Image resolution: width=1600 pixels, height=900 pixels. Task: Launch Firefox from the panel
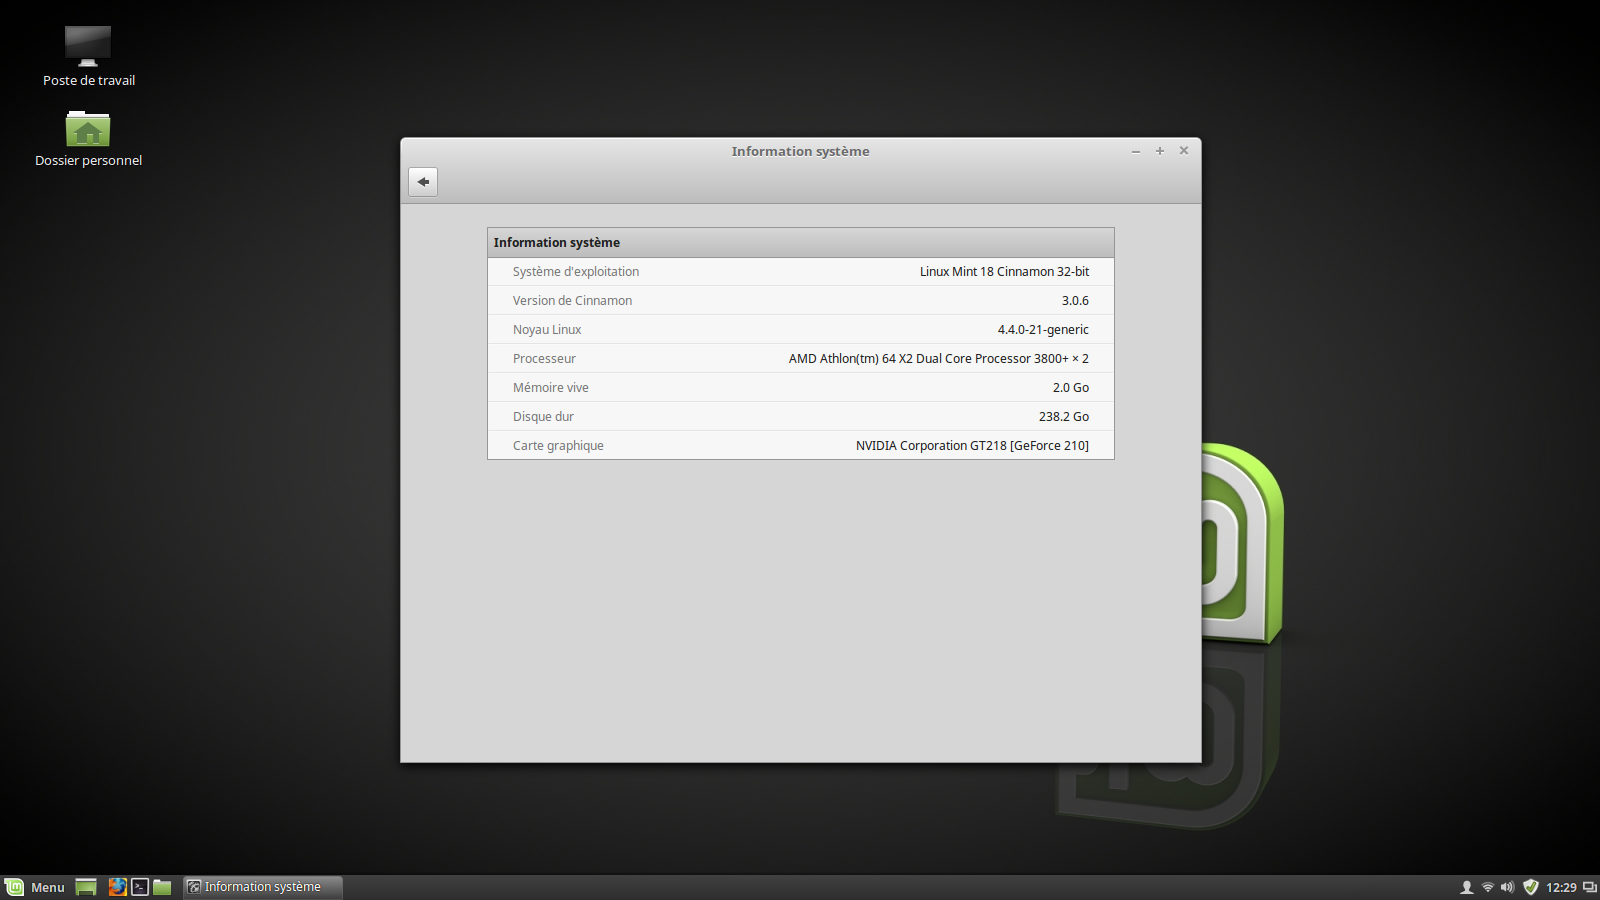pos(118,887)
